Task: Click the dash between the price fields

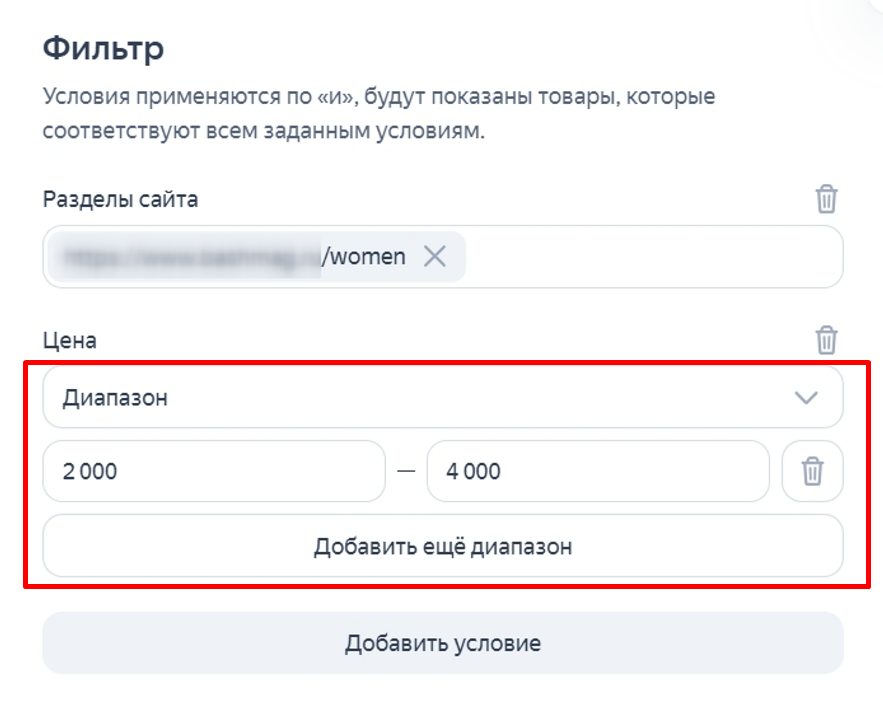Action: (x=405, y=471)
